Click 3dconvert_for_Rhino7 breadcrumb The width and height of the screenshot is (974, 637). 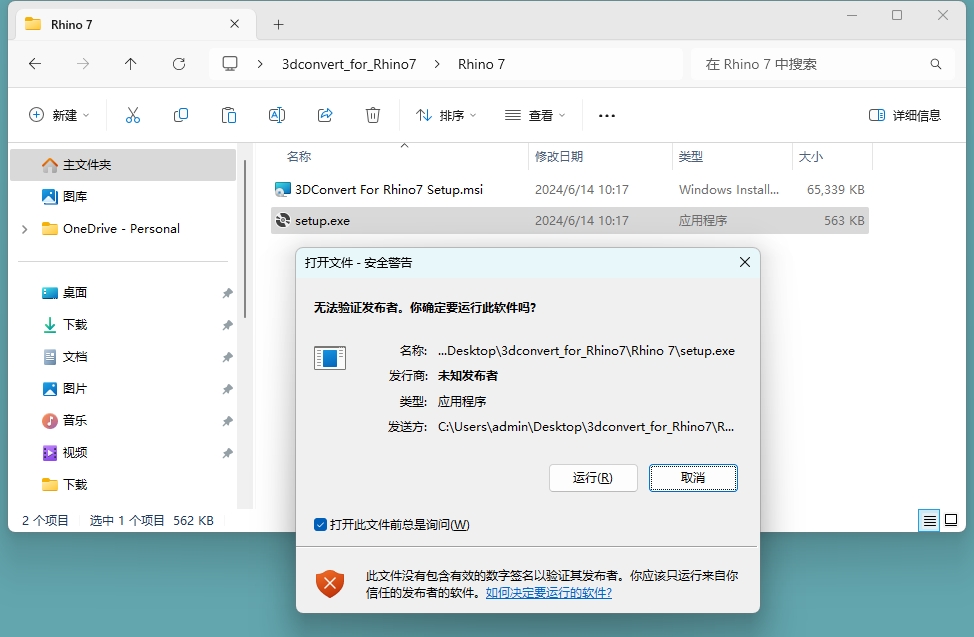(349, 64)
